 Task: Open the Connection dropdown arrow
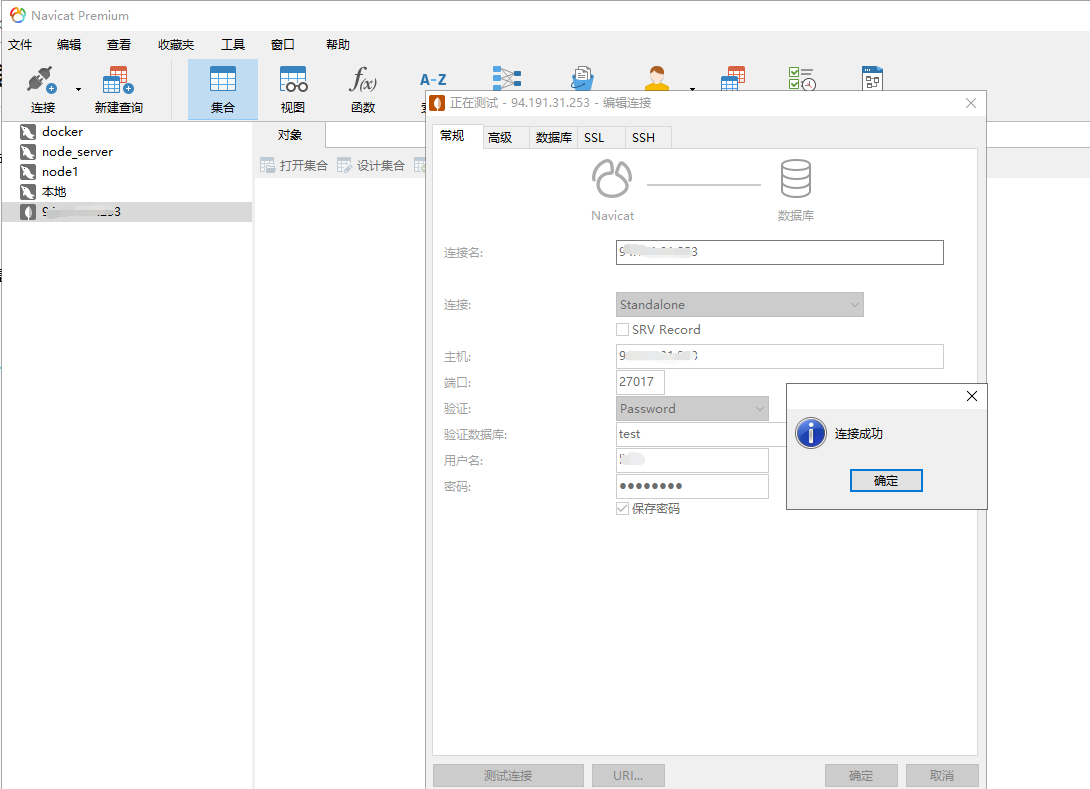click(x=78, y=89)
